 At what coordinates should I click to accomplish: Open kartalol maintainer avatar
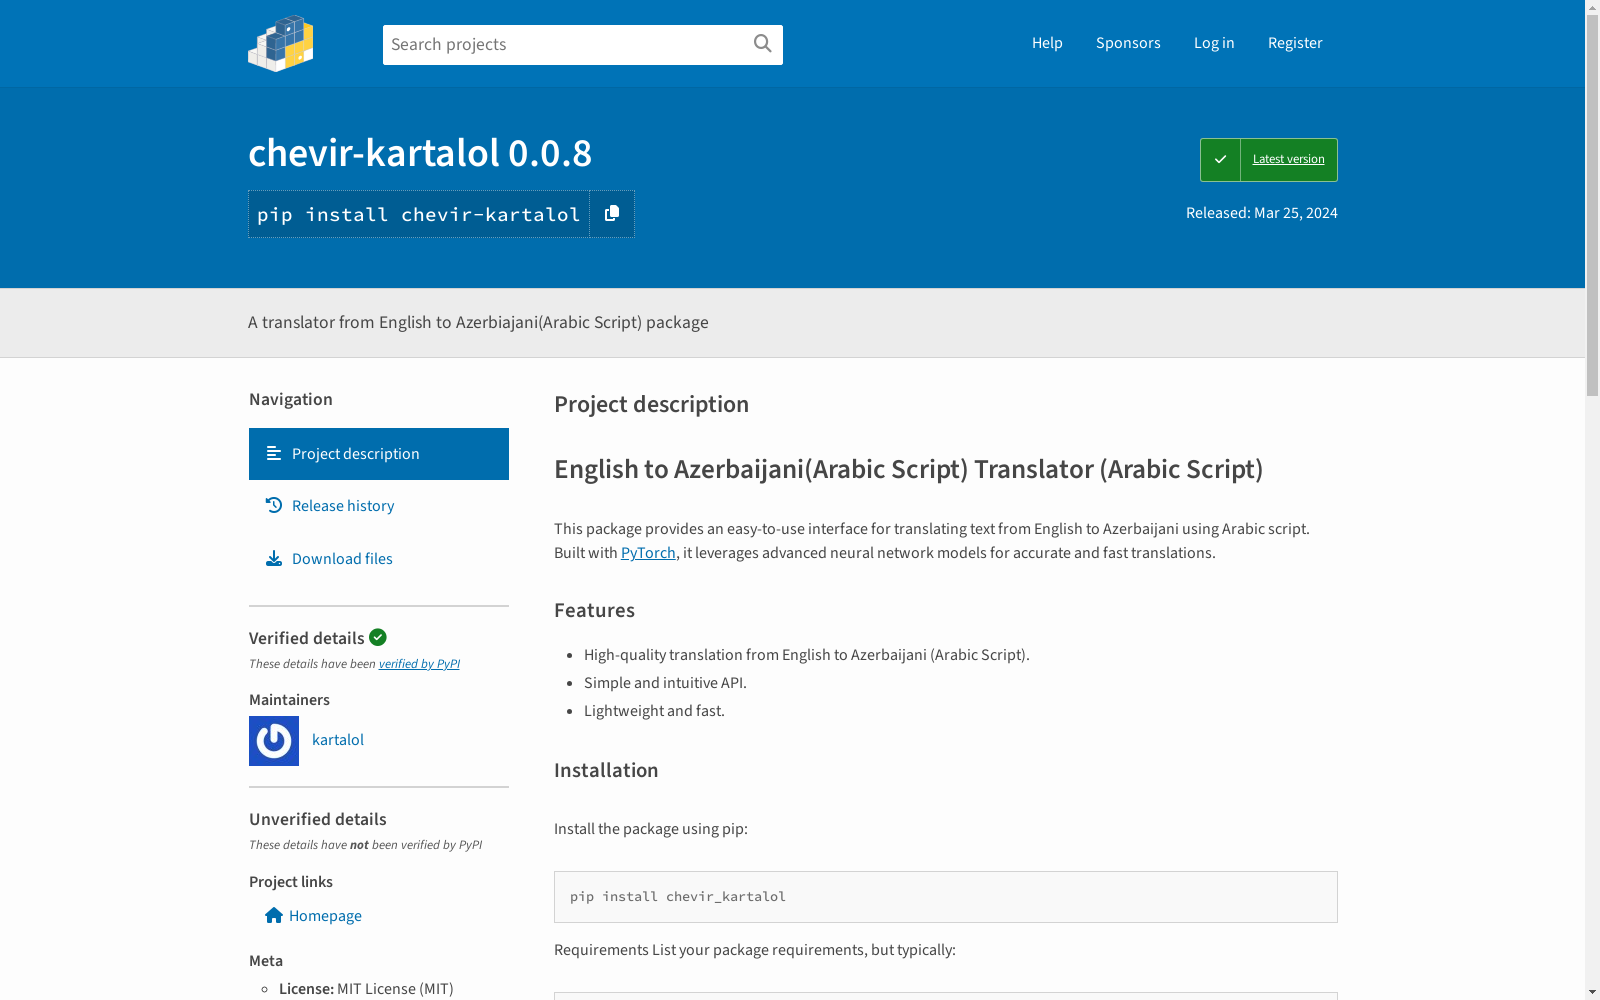point(274,741)
